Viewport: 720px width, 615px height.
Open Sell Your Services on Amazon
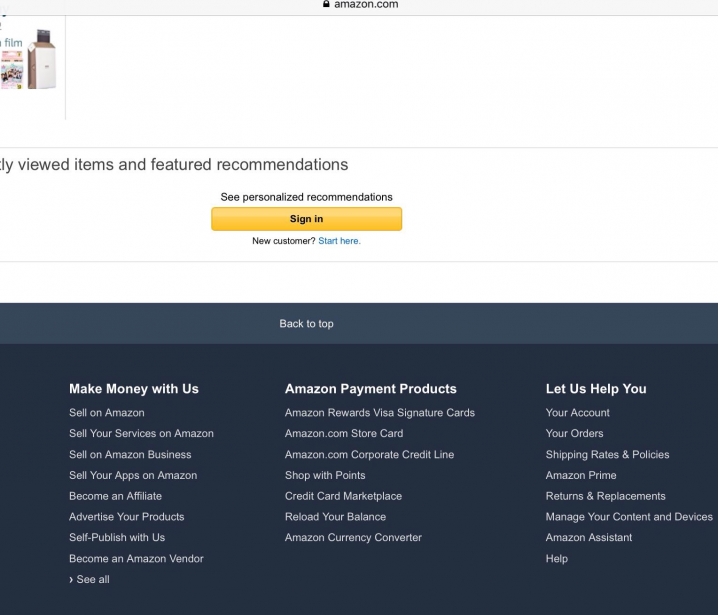point(141,433)
